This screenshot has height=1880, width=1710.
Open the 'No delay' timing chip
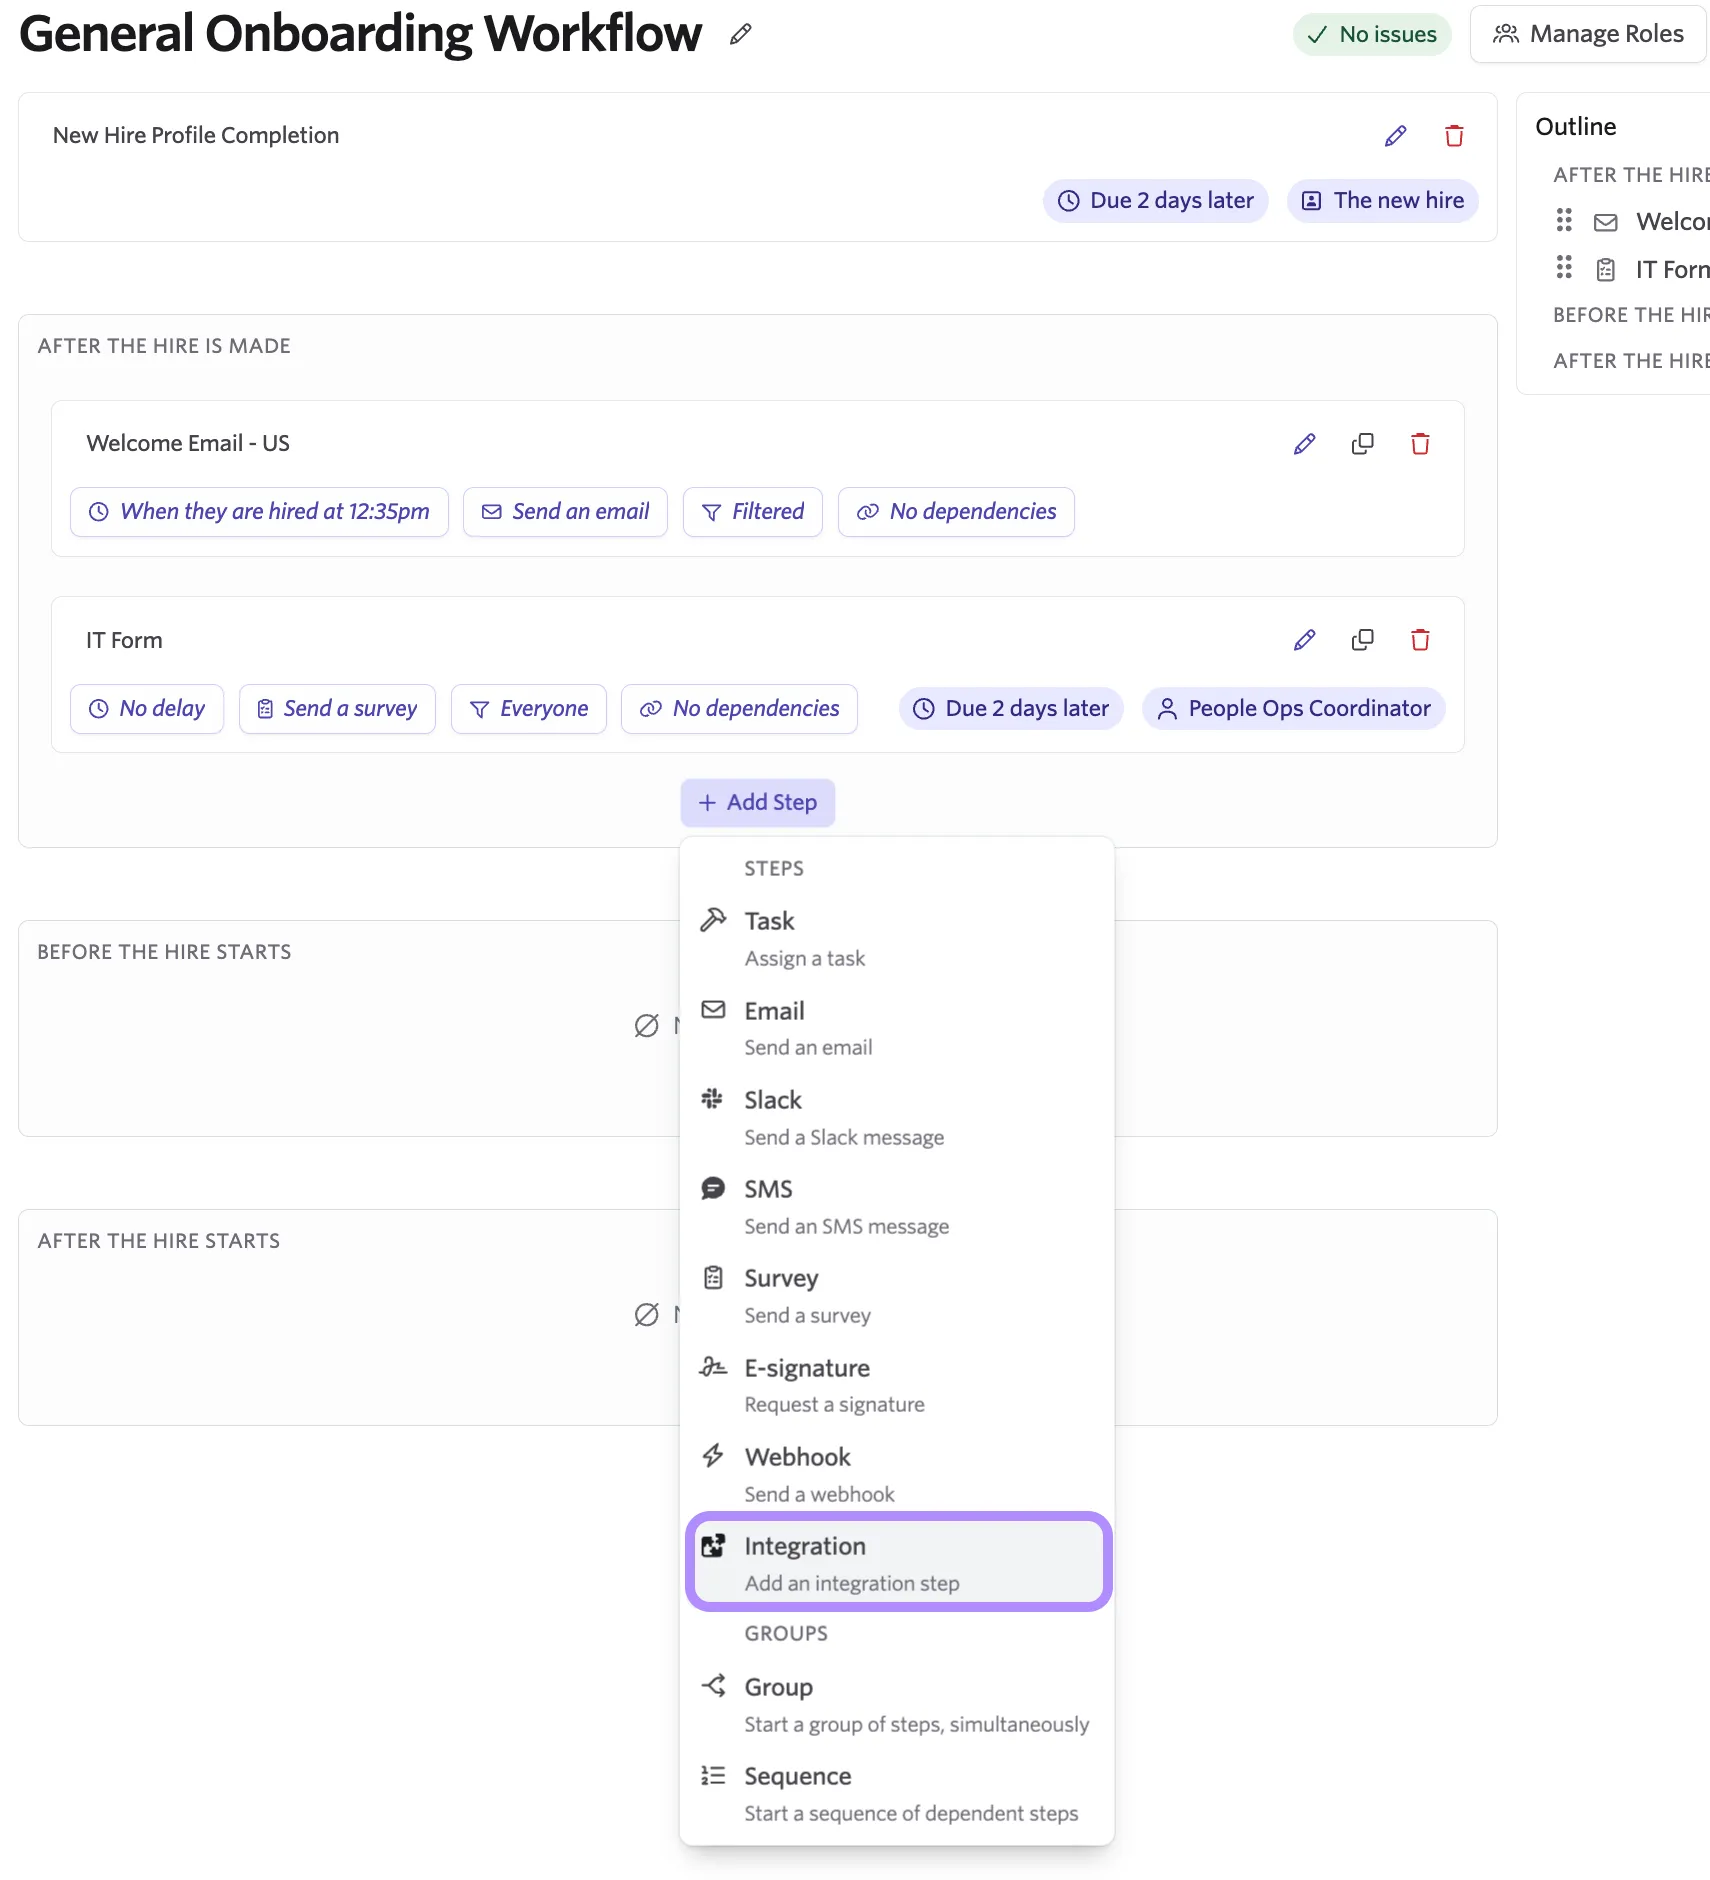[x=147, y=709]
